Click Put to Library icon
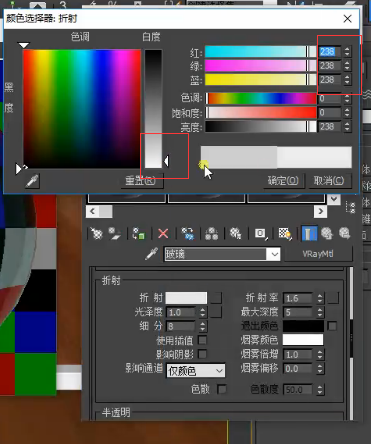The image size is (371, 444). 236,233
